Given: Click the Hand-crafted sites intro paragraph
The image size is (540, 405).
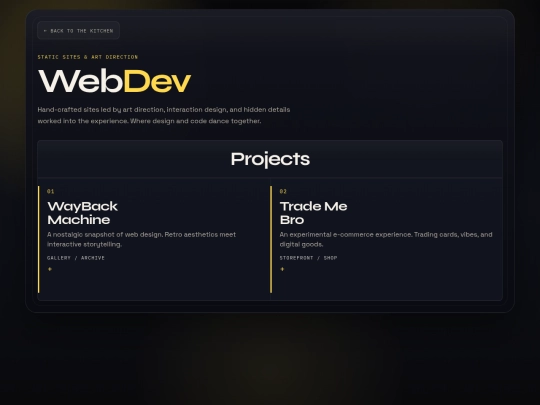Looking at the screenshot, I should coord(164,115).
